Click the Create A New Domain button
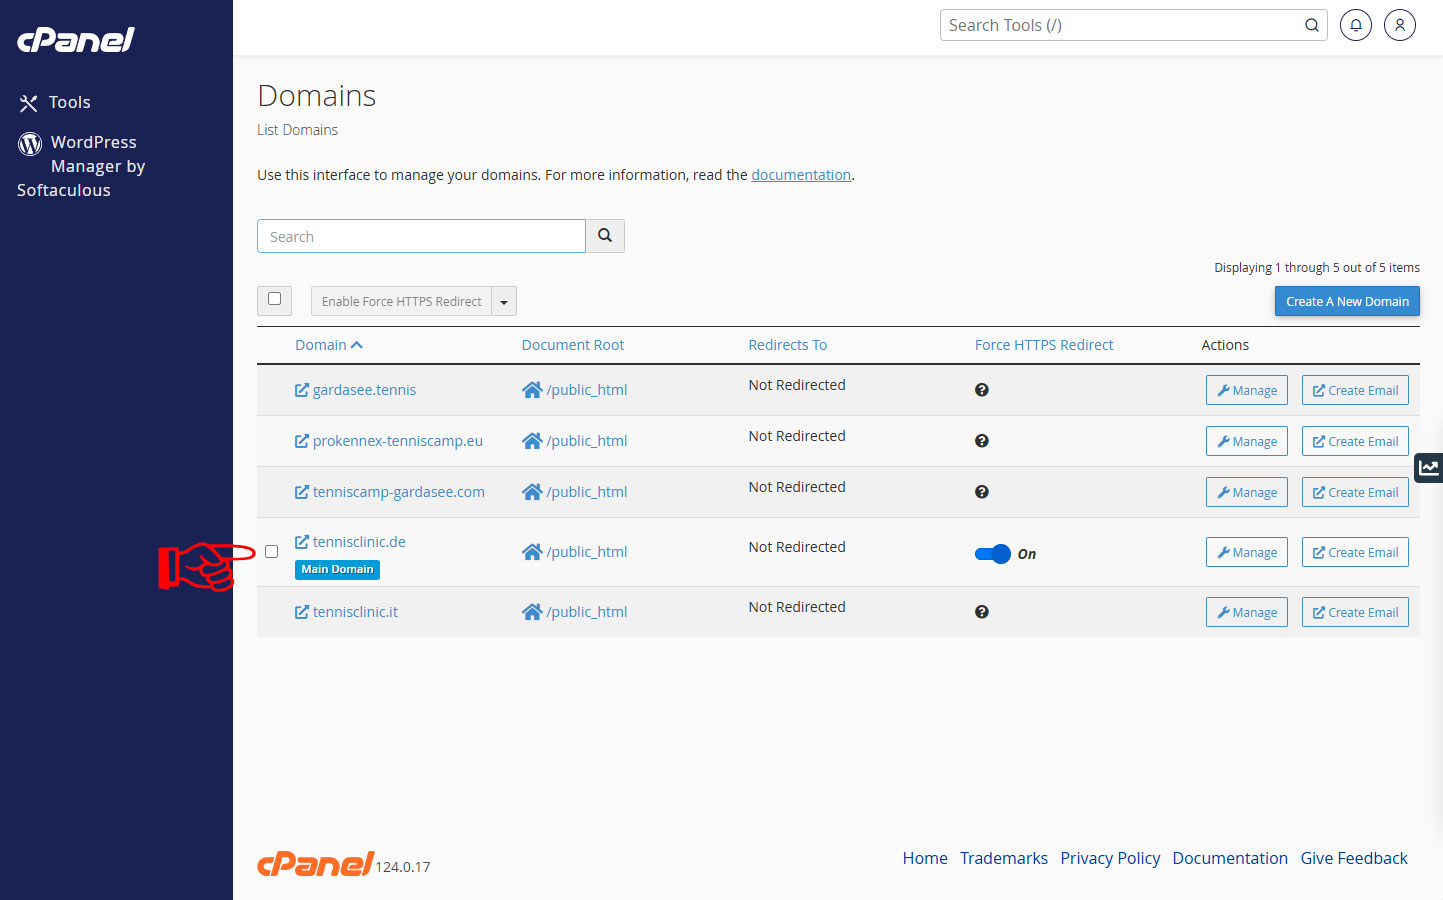The image size is (1443, 900). [1346, 302]
